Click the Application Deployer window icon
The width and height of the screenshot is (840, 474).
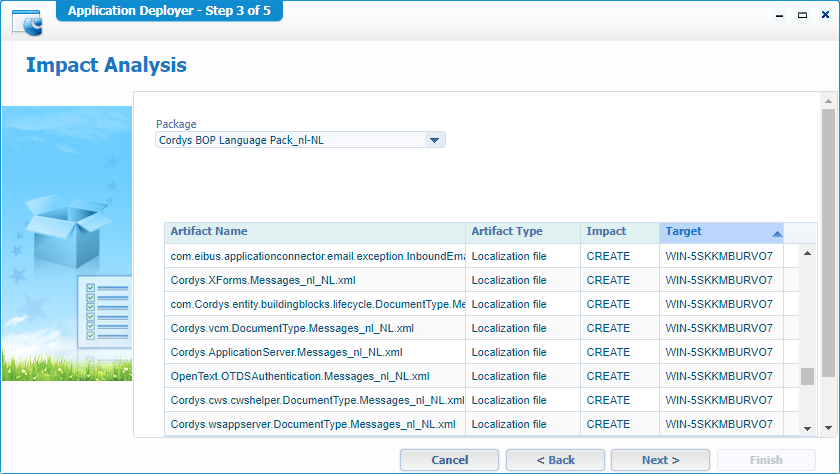click(27, 24)
